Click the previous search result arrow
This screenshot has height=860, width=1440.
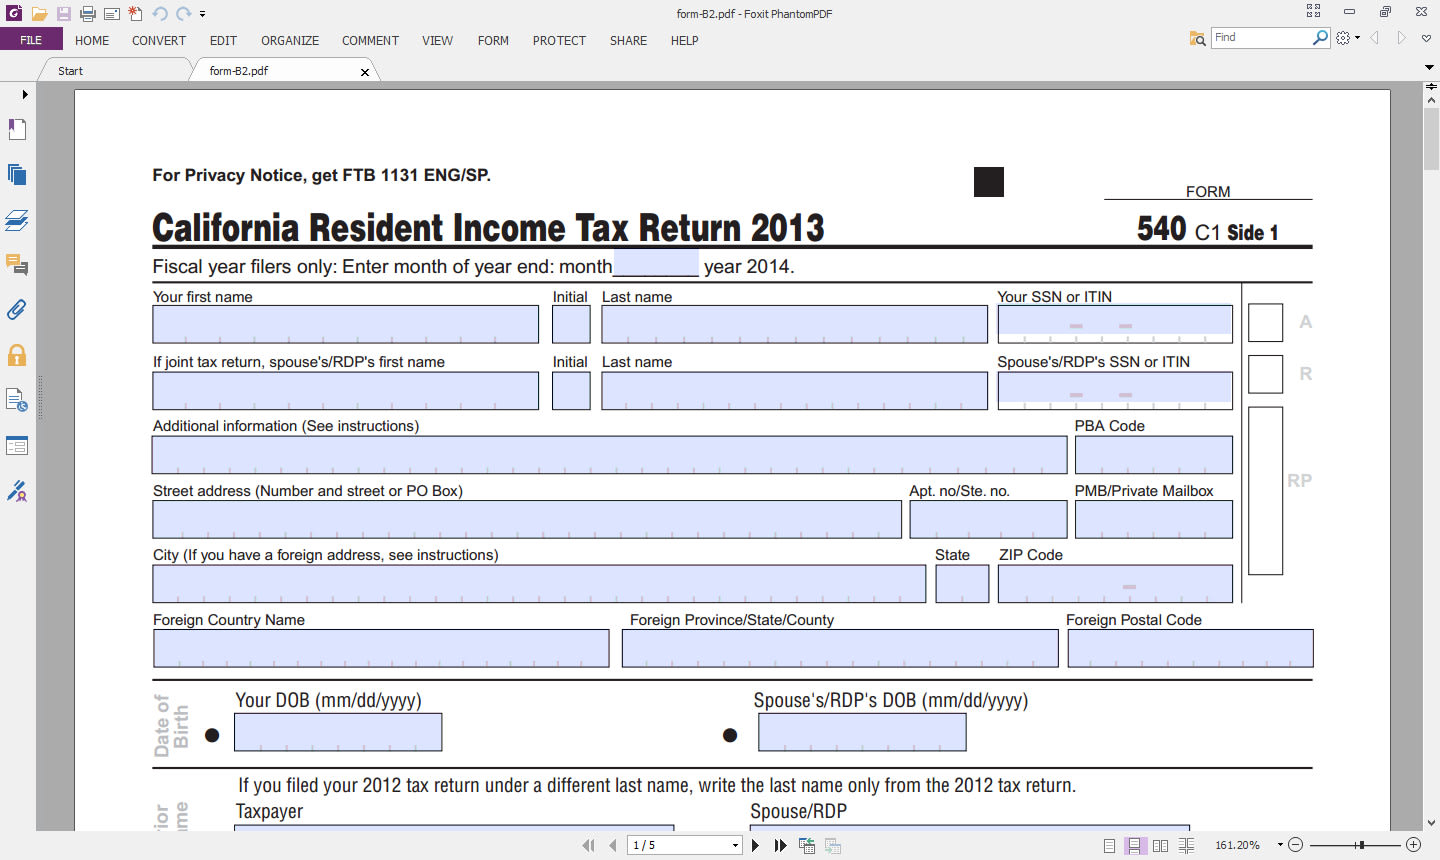point(1375,38)
